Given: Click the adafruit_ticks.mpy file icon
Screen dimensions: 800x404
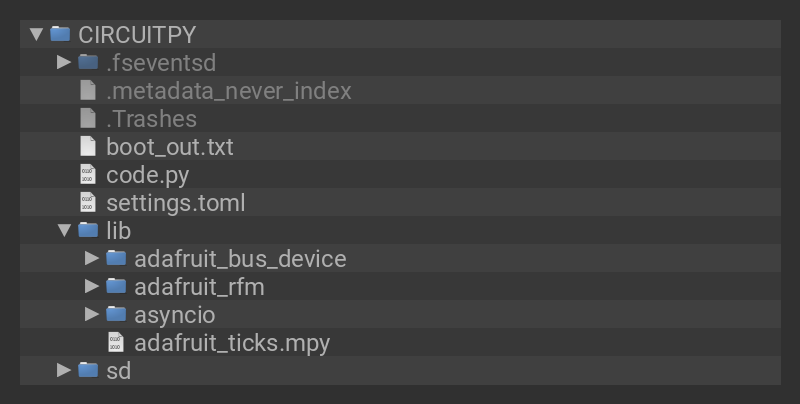Looking at the screenshot, I should pyautogui.click(x=116, y=342).
